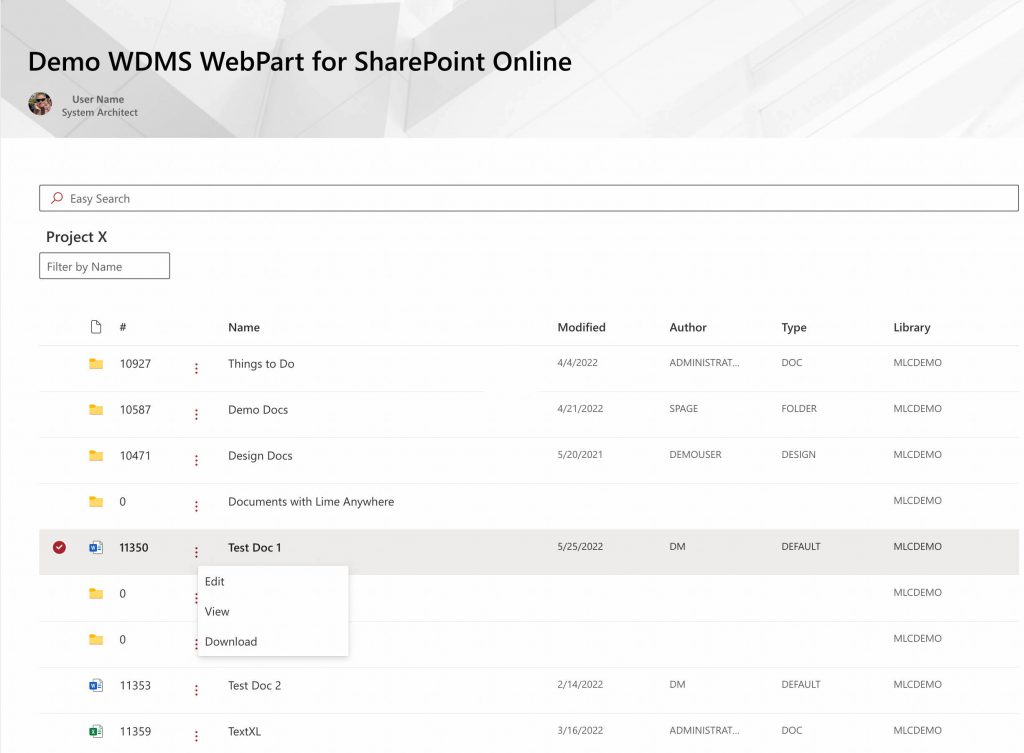Click the folder icon for Design Docs
The image size is (1024, 753).
click(x=96, y=455)
